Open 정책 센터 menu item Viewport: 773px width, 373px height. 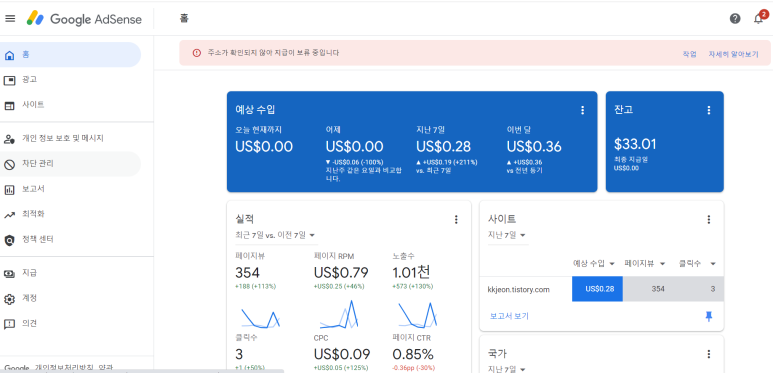pos(70,240)
